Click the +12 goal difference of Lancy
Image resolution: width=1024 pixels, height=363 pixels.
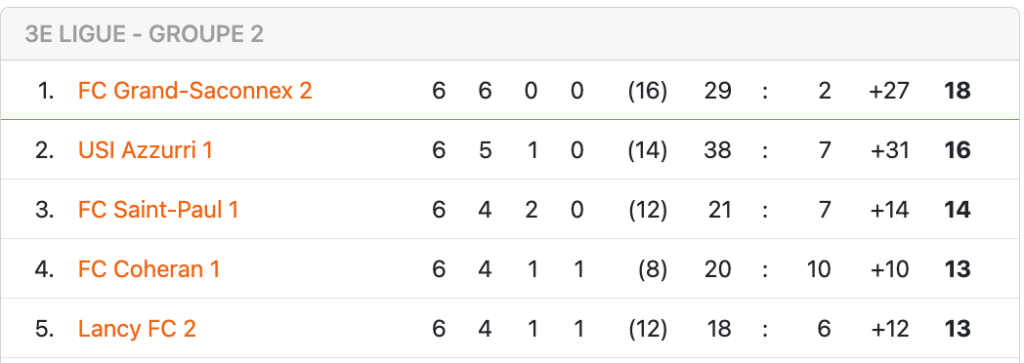889,328
